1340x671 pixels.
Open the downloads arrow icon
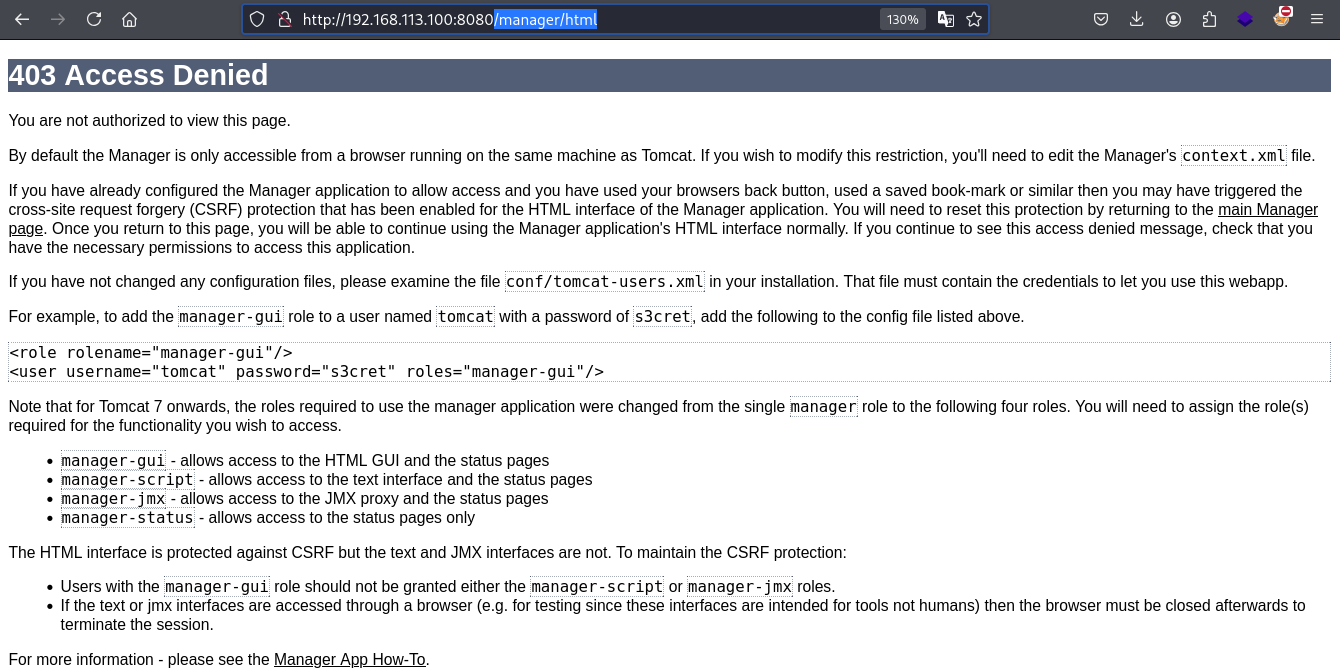(x=1137, y=19)
